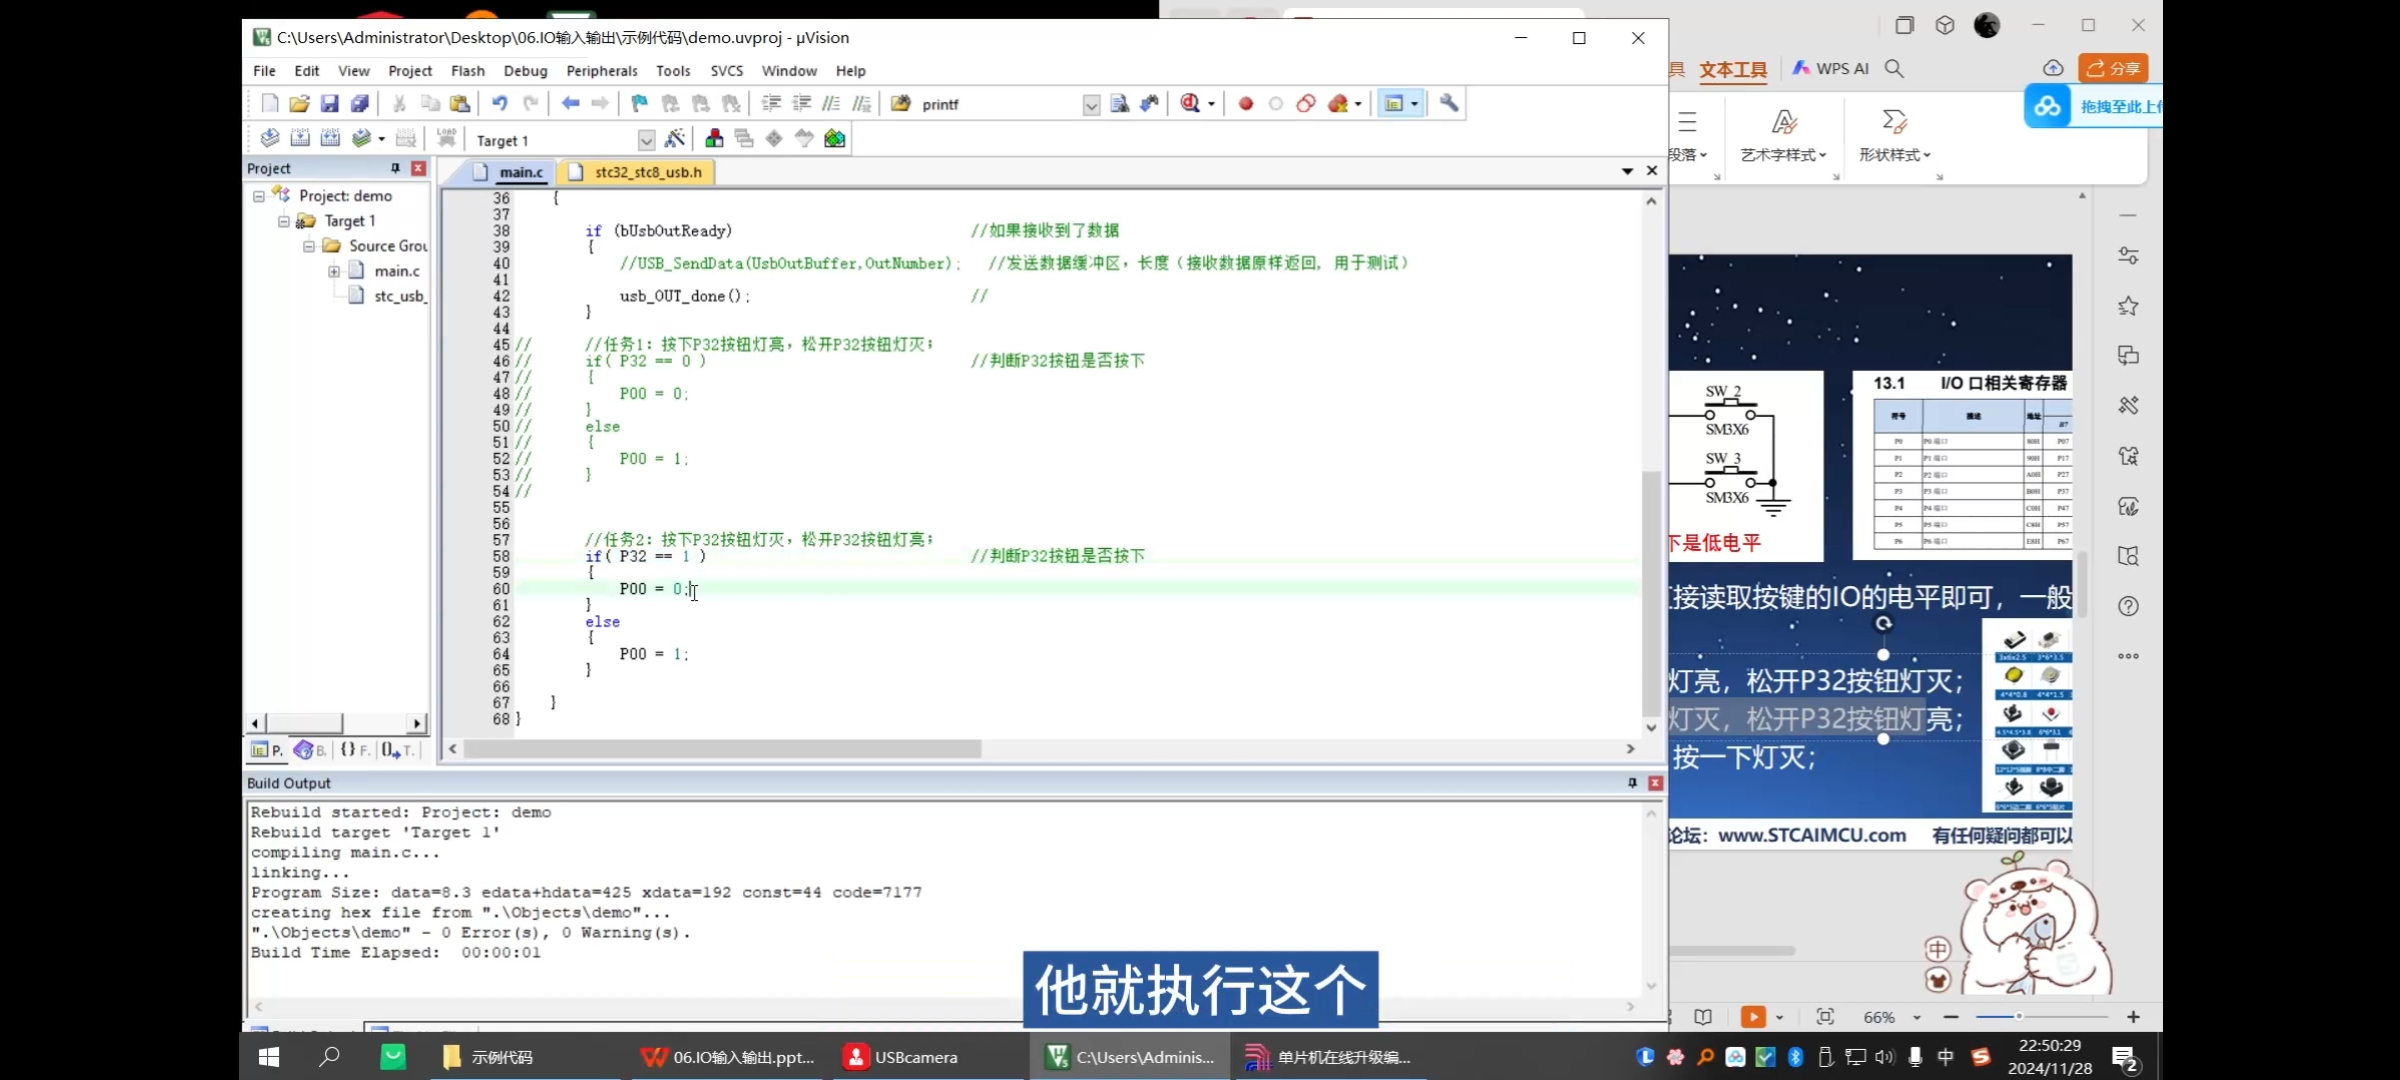Click the Download to flash (LOAD) icon
This screenshot has height=1080, width=2400.
446,139
